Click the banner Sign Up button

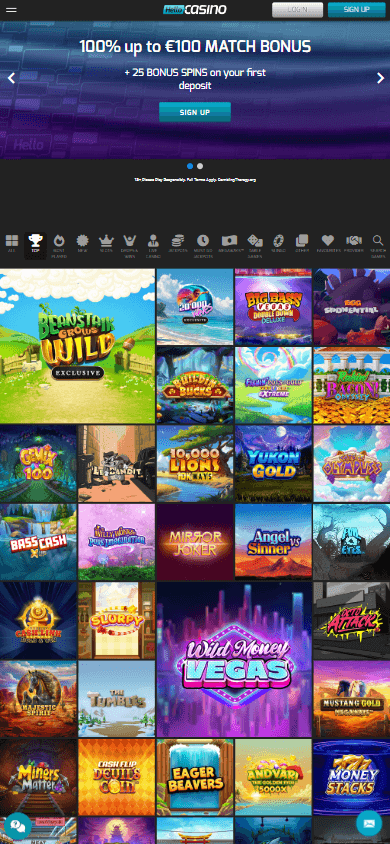point(195,112)
